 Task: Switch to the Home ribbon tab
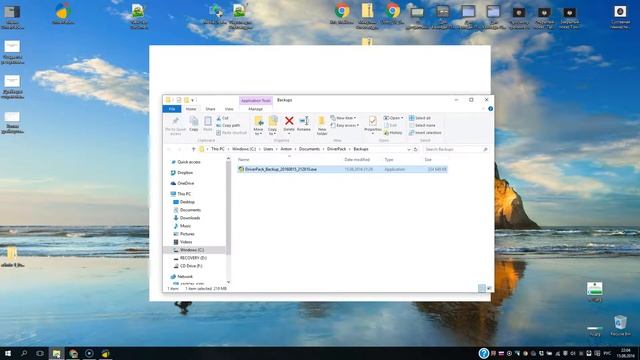(191, 109)
